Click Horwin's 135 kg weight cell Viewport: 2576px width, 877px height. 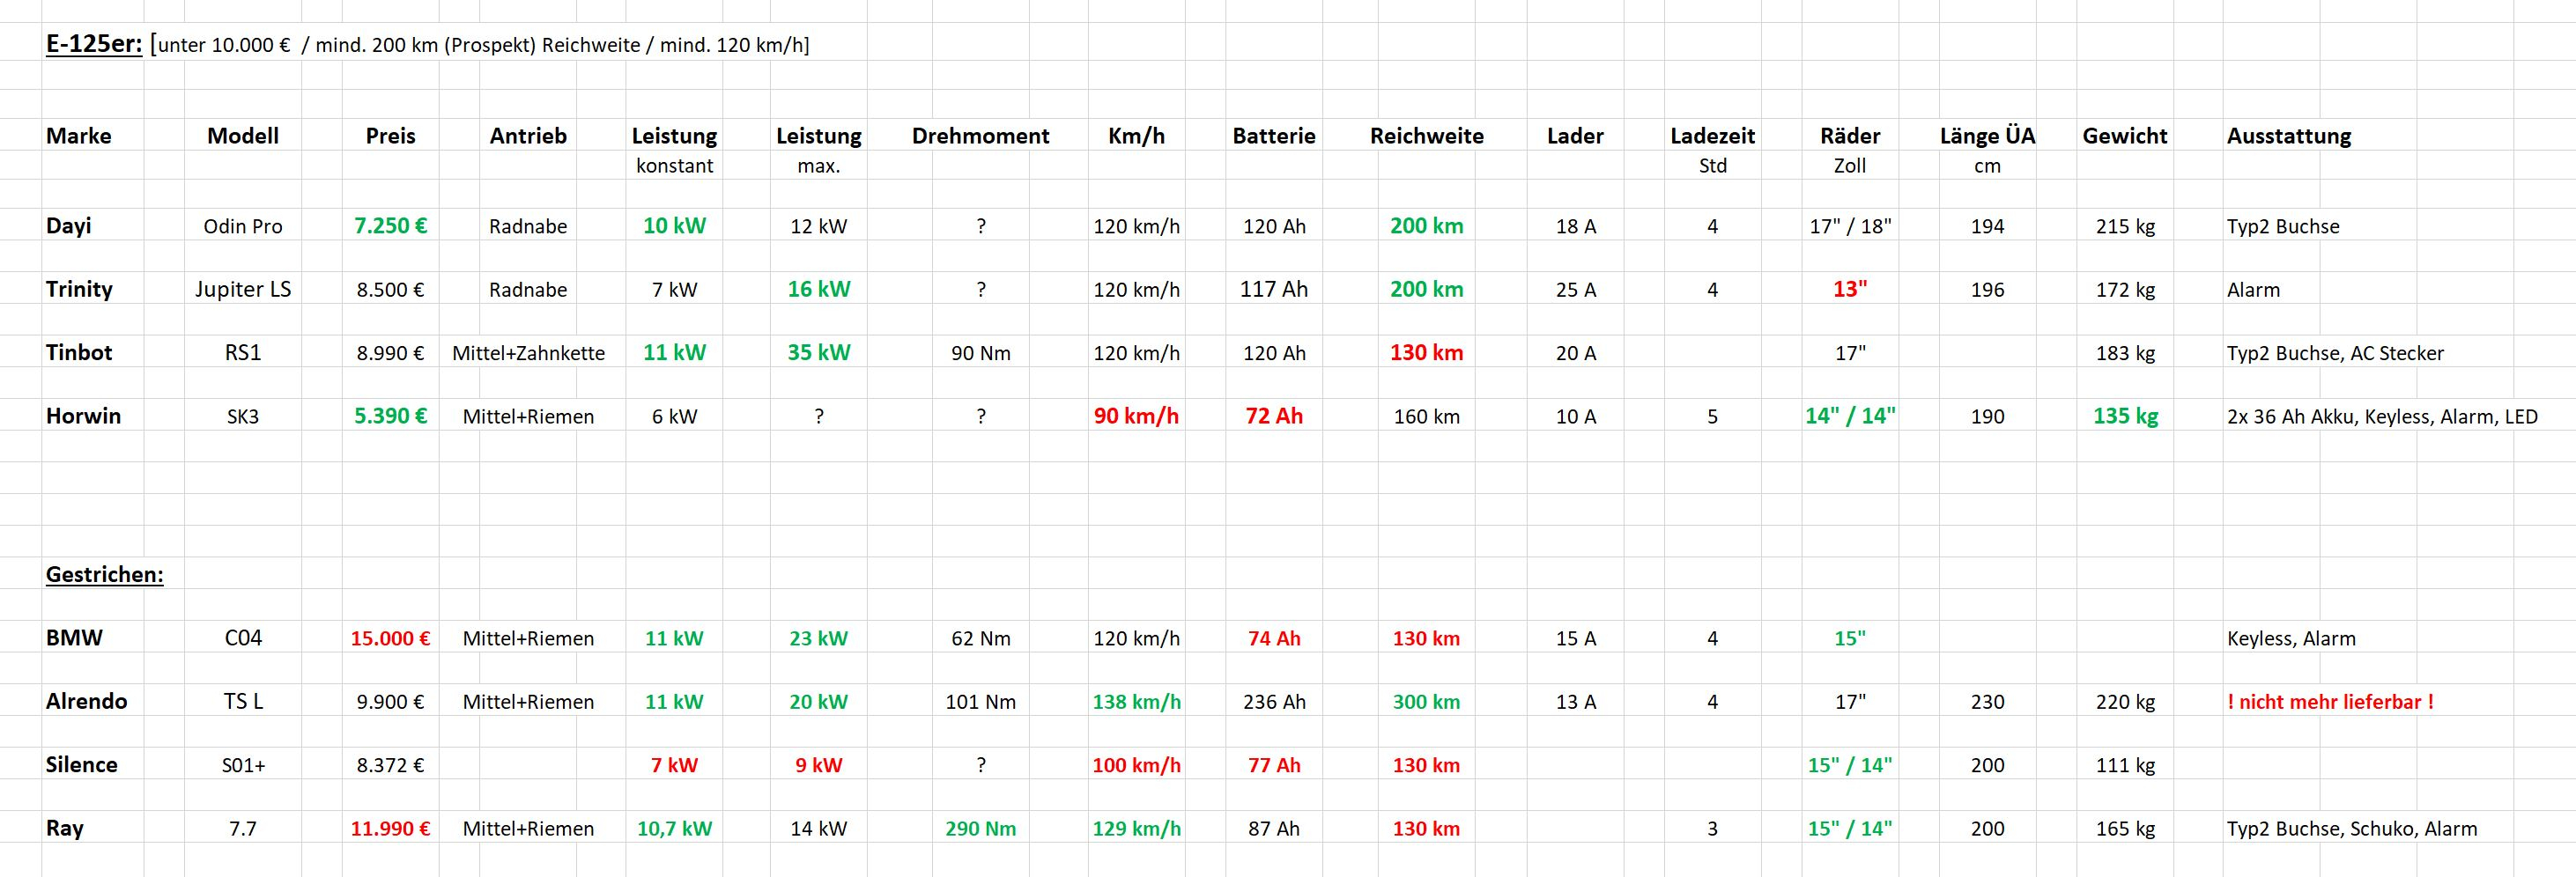2125,416
